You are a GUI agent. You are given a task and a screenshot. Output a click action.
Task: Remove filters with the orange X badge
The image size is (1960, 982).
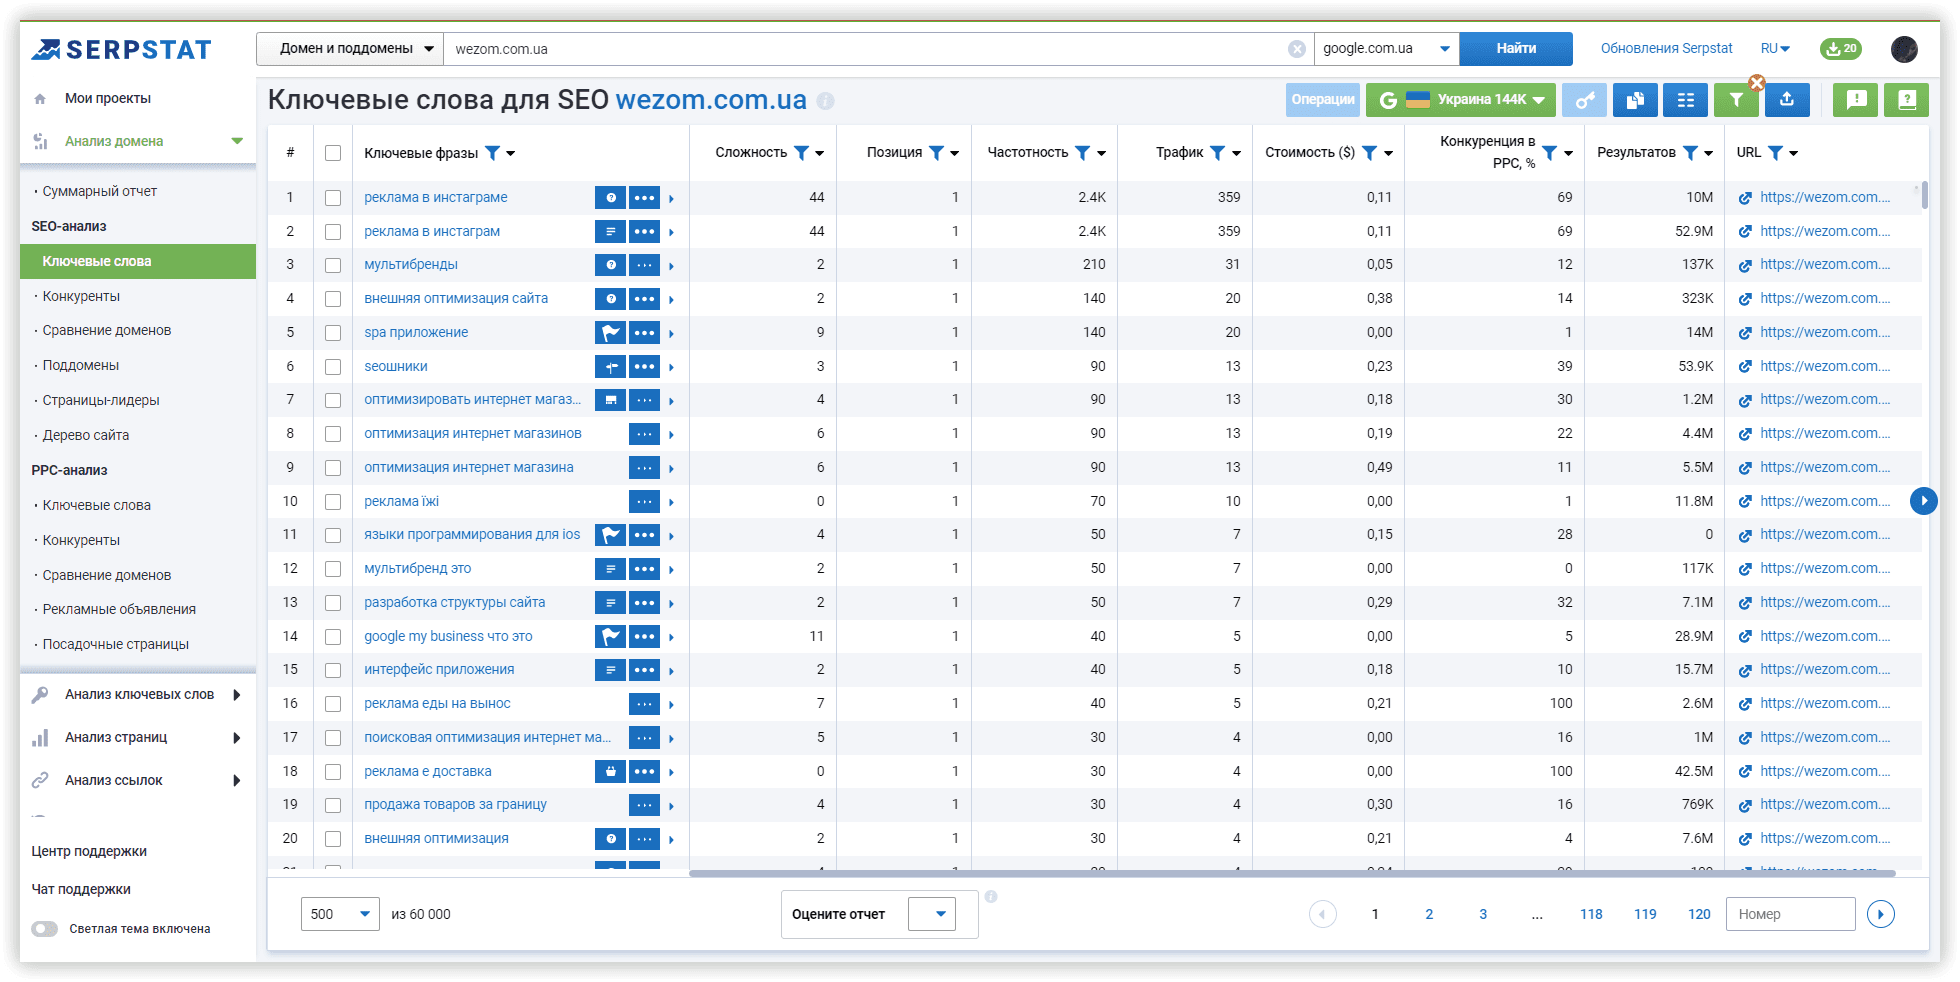pos(1756,83)
